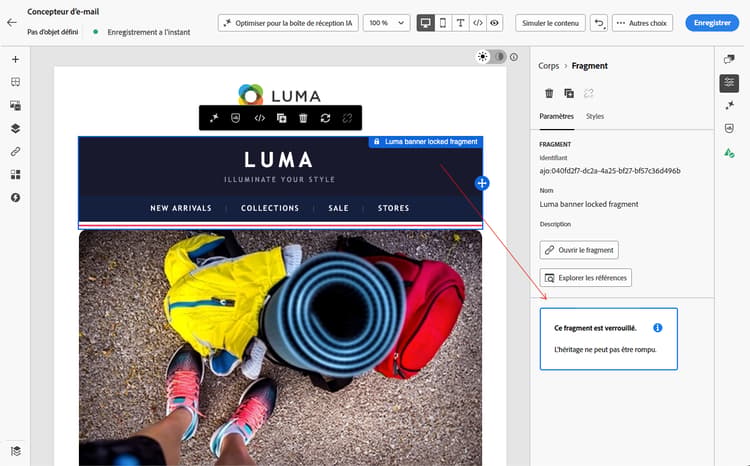Toggle the preview eye icon
This screenshot has height=466, width=750.
pyautogui.click(x=494, y=22)
